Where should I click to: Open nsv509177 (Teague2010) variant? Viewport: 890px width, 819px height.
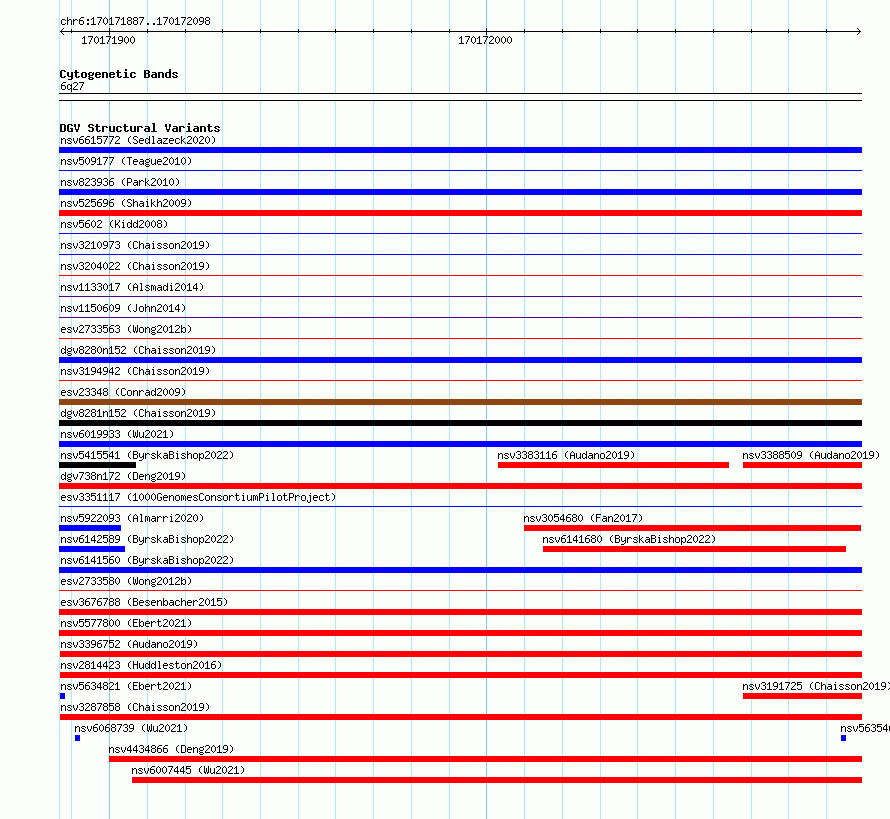coord(126,161)
